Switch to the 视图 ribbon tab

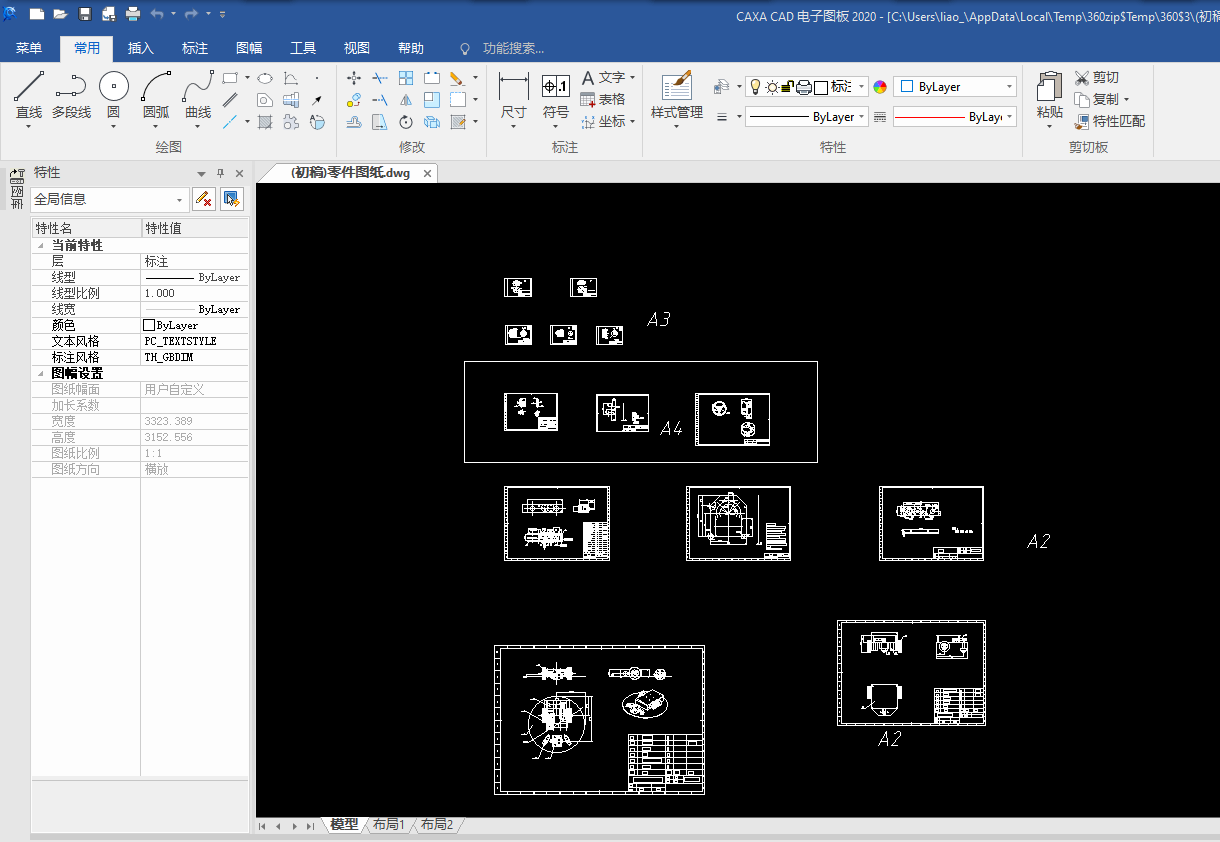[x=357, y=48]
